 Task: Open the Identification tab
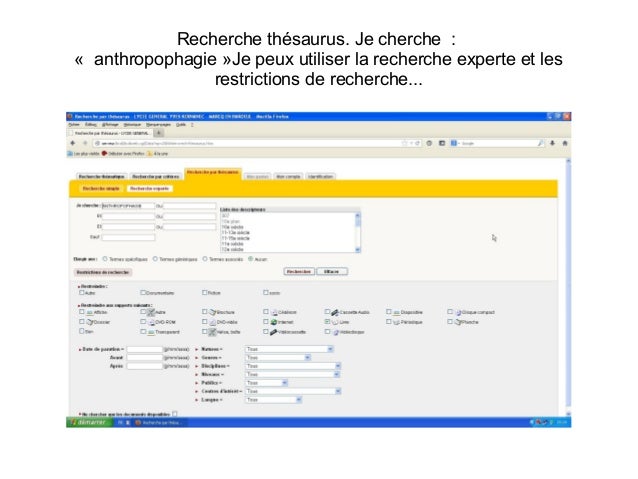point(321,177)
